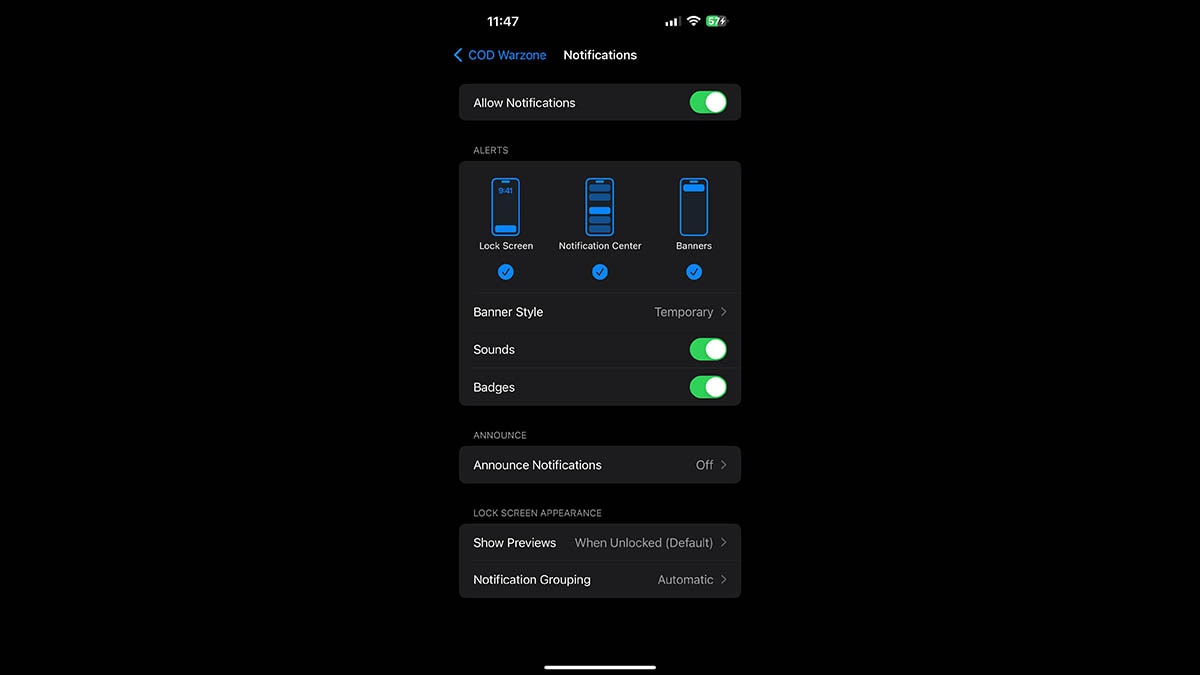Tap the home indicator bar
Image resolution: width=1200 pixels, height=675 pixels.
(x=600, y=667)
